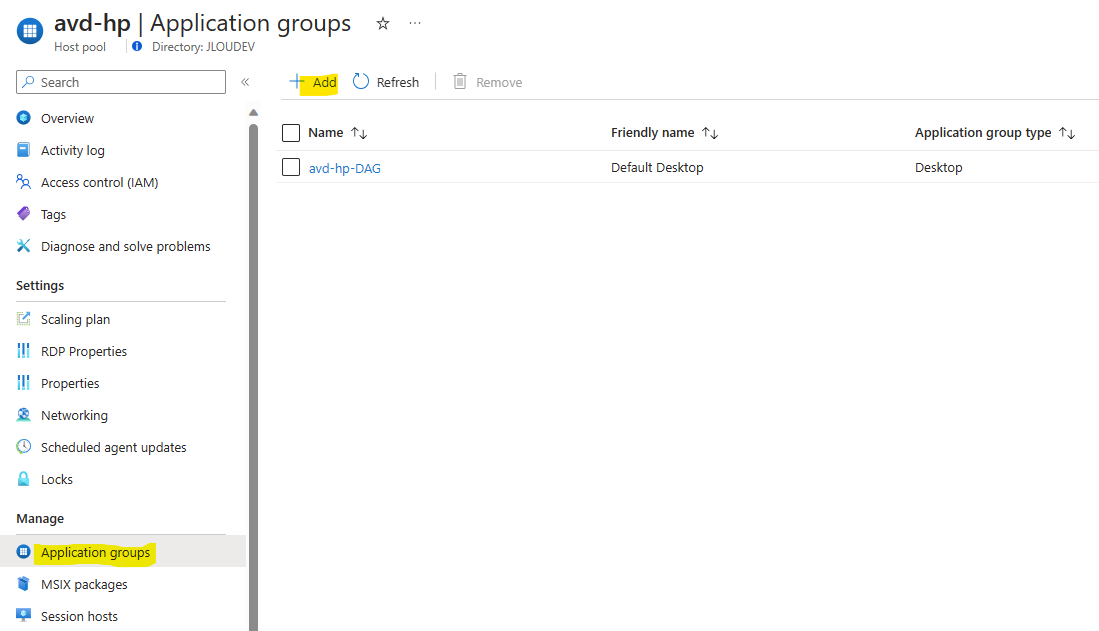The height and width of the screenshot is (631, 1099).
Task: Click the Overview icon in the sidebar
Action: (x=24, y=118)
